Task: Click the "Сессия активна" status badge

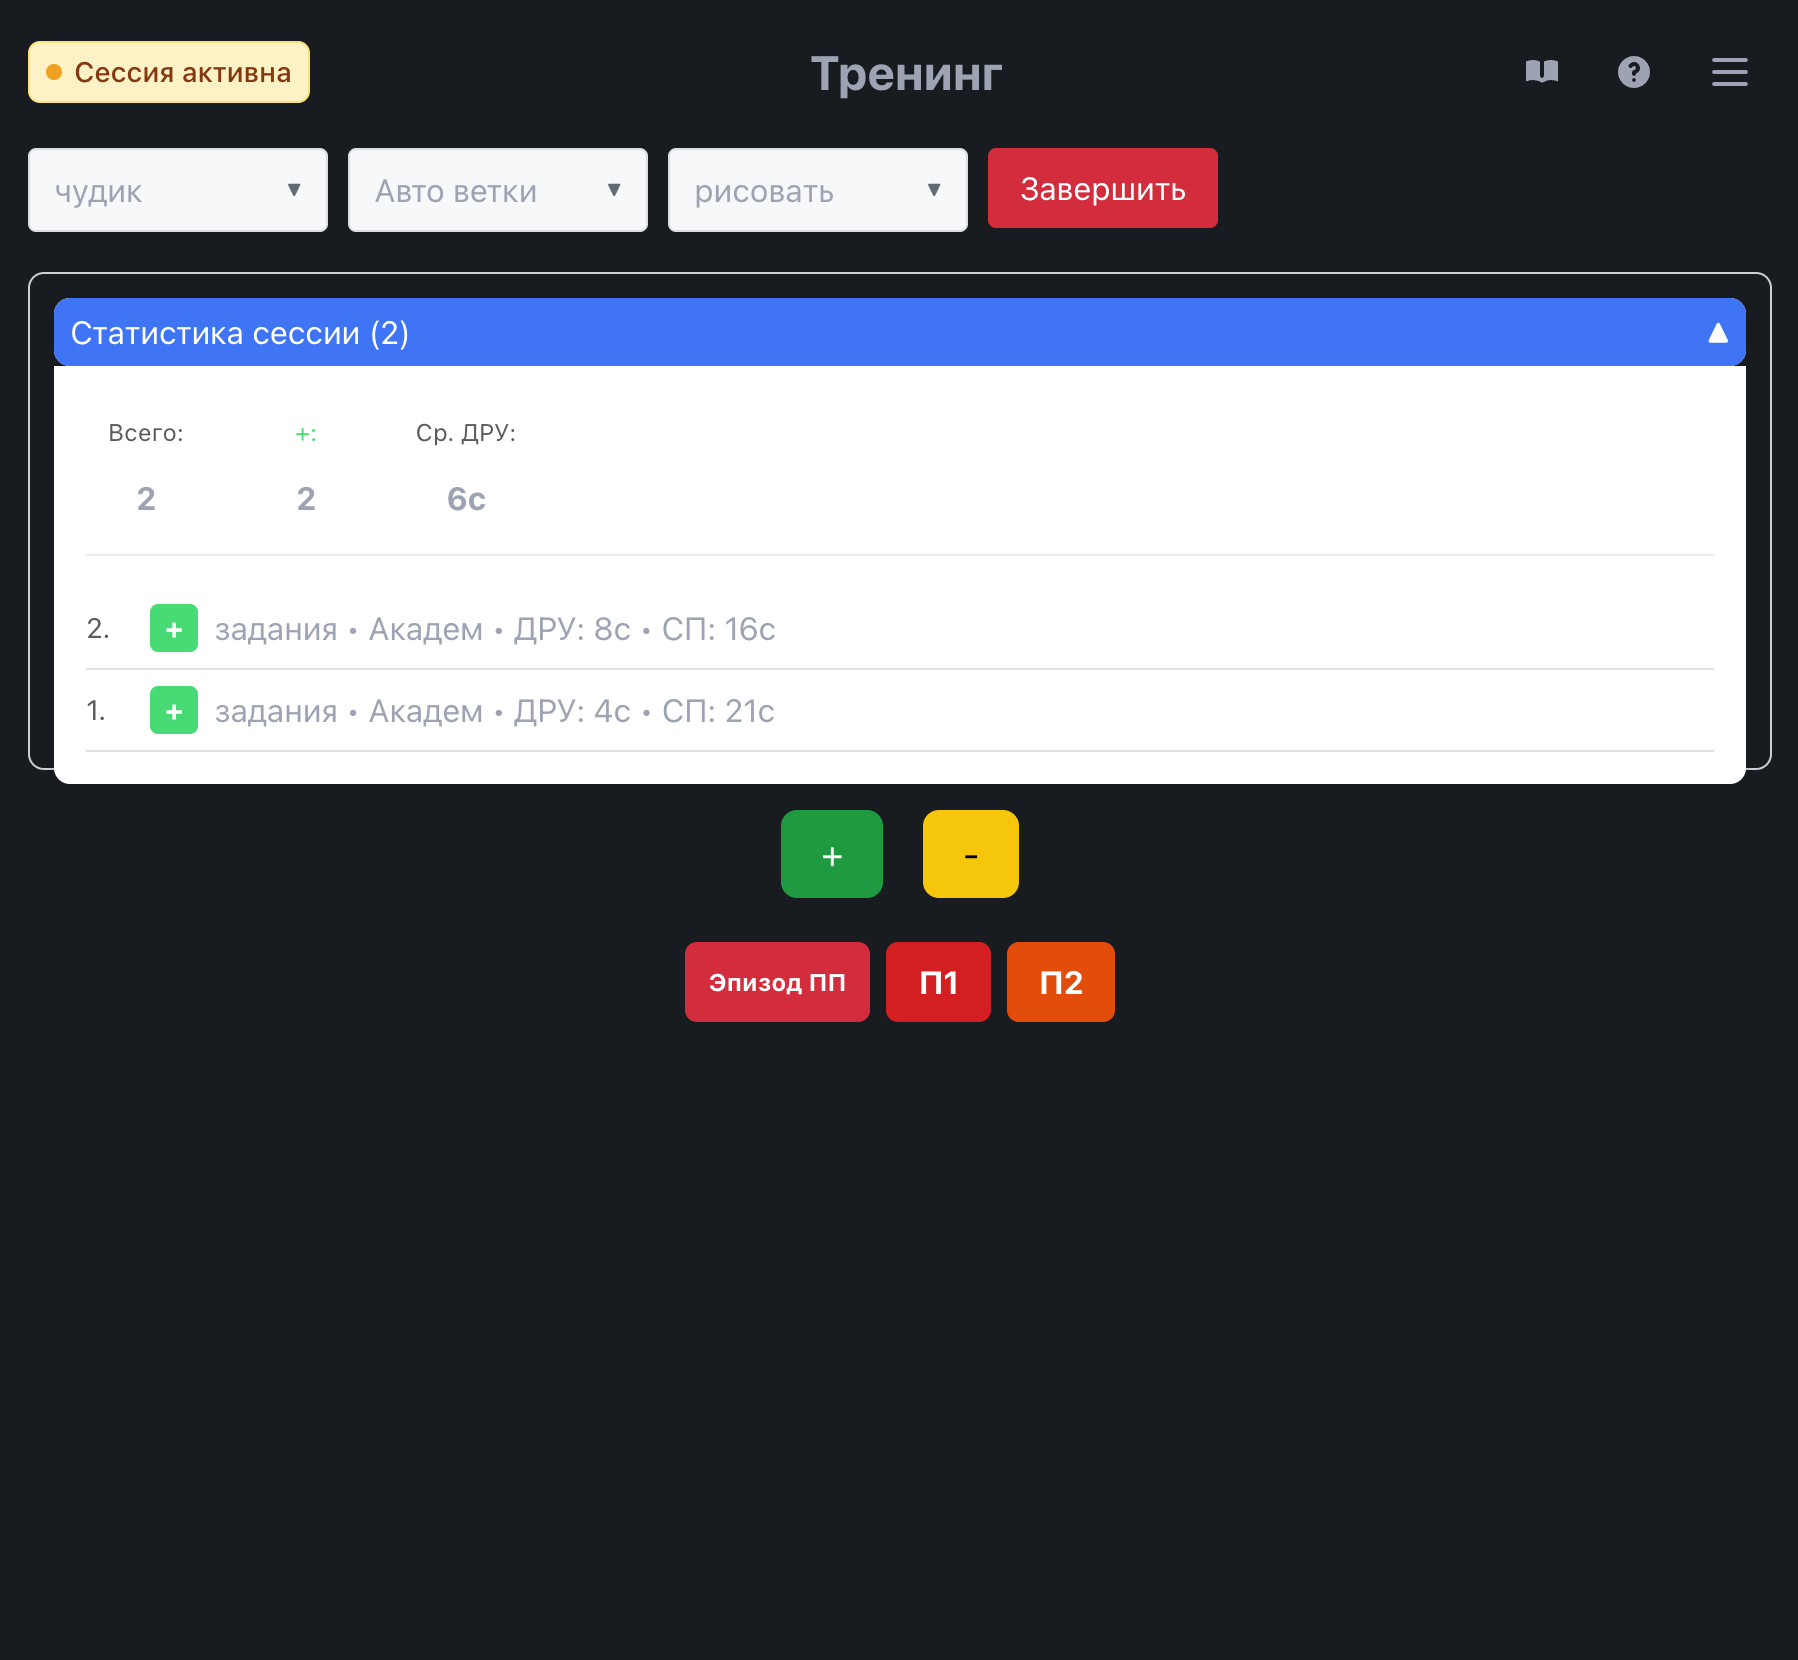Action: (169, 72)
